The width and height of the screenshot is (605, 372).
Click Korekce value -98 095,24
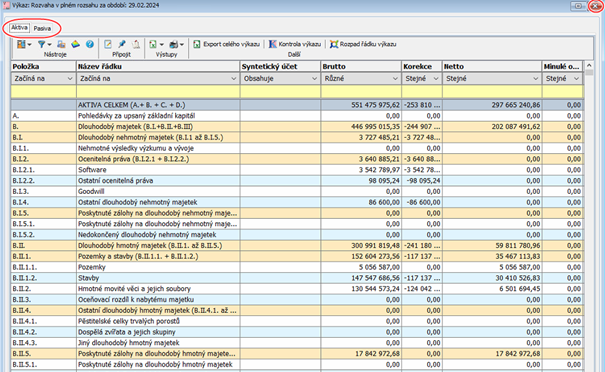click(x=423, y=181)
